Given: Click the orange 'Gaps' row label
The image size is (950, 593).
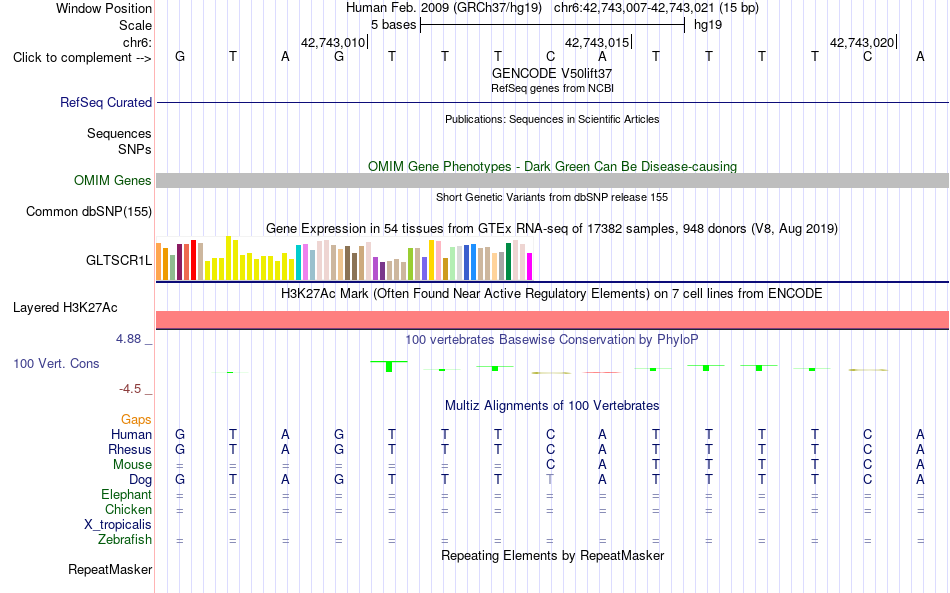Looking at the screenshot, I should [136, 420].
